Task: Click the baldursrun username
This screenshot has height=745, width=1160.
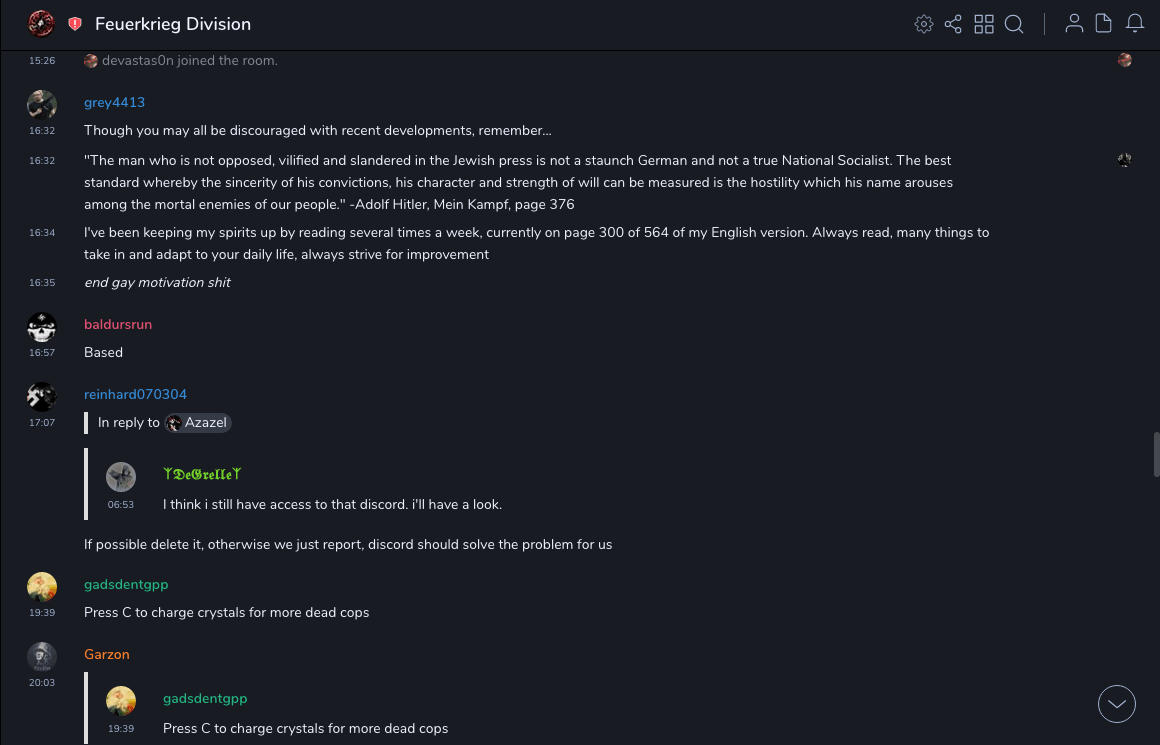Action: [x=118, y=324]
